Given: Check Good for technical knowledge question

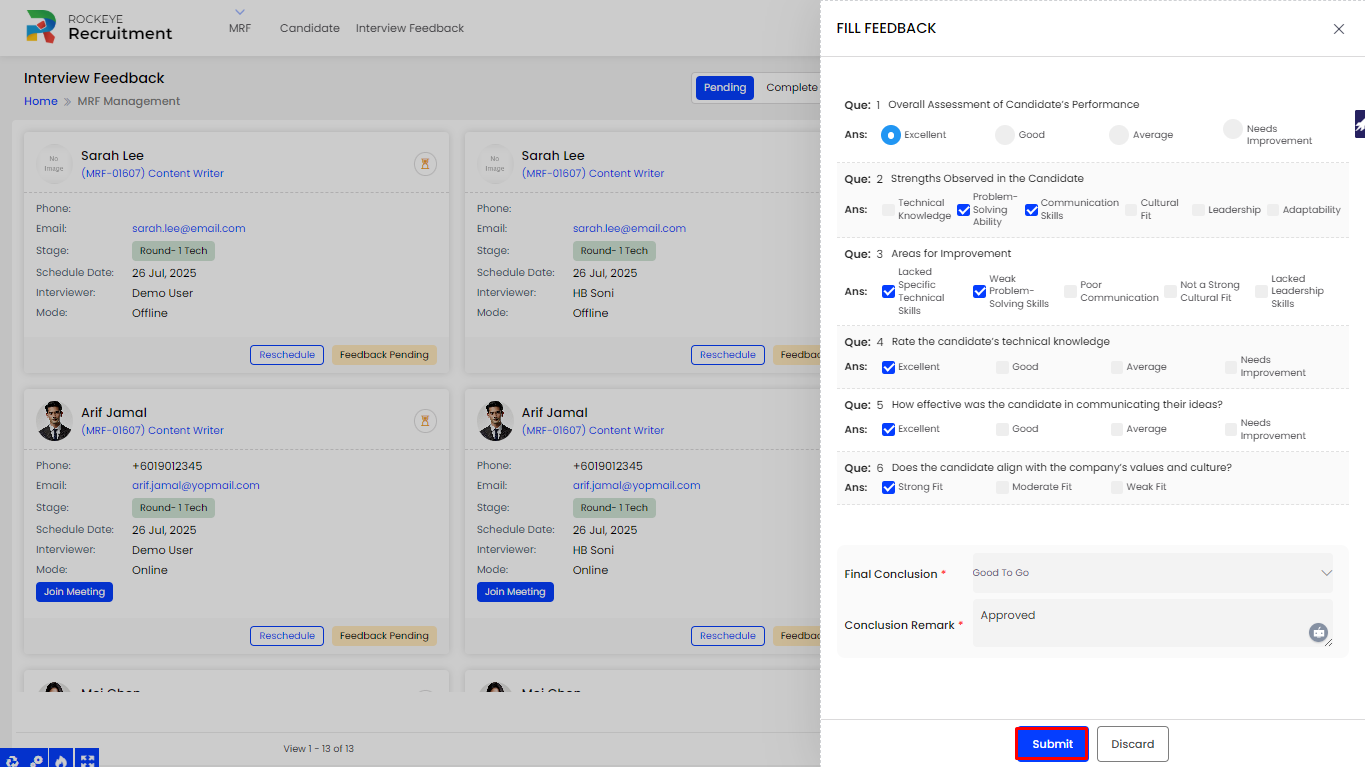Looking at the screenshot, I should click(1002, 367).
